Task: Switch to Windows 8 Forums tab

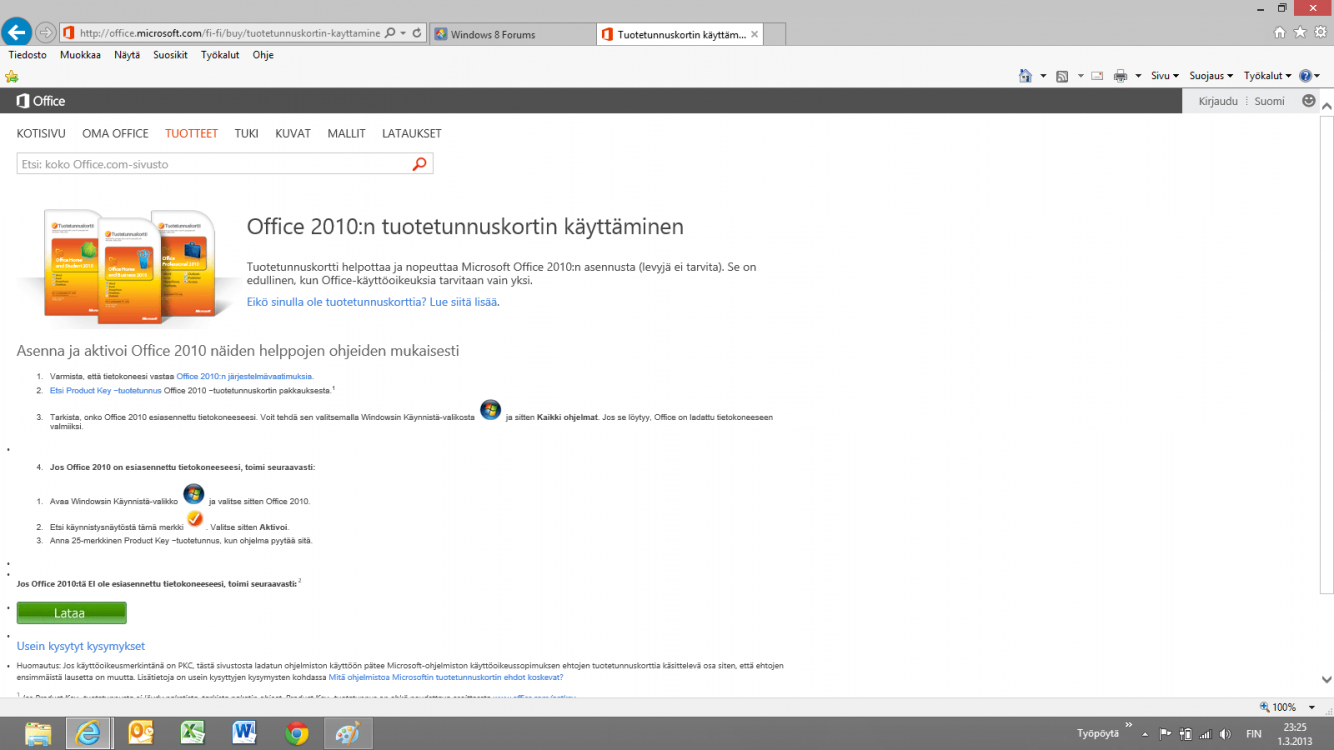Action: coord(513,34)
